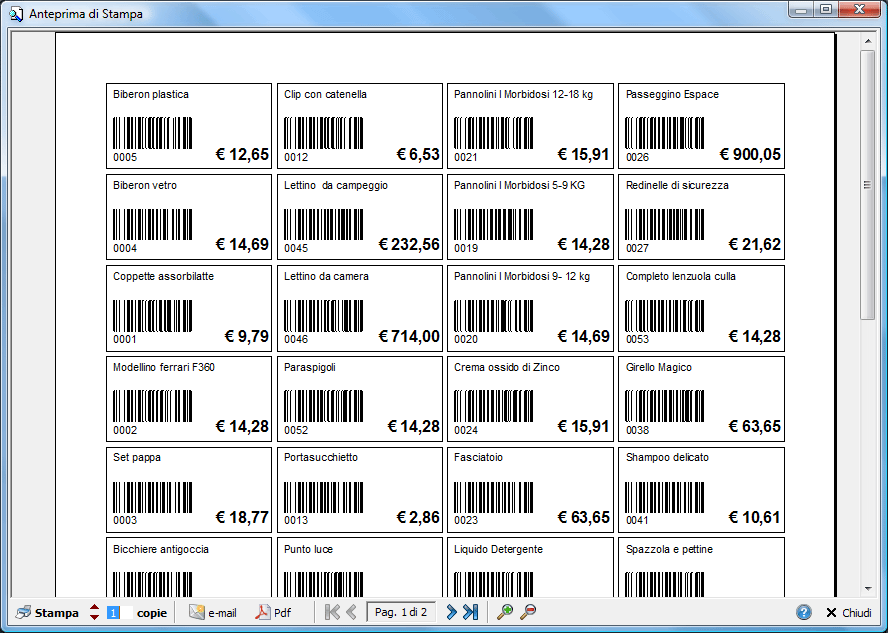Click the € 21,62 price
Screen dimensions: 888x633
(754, 245)
